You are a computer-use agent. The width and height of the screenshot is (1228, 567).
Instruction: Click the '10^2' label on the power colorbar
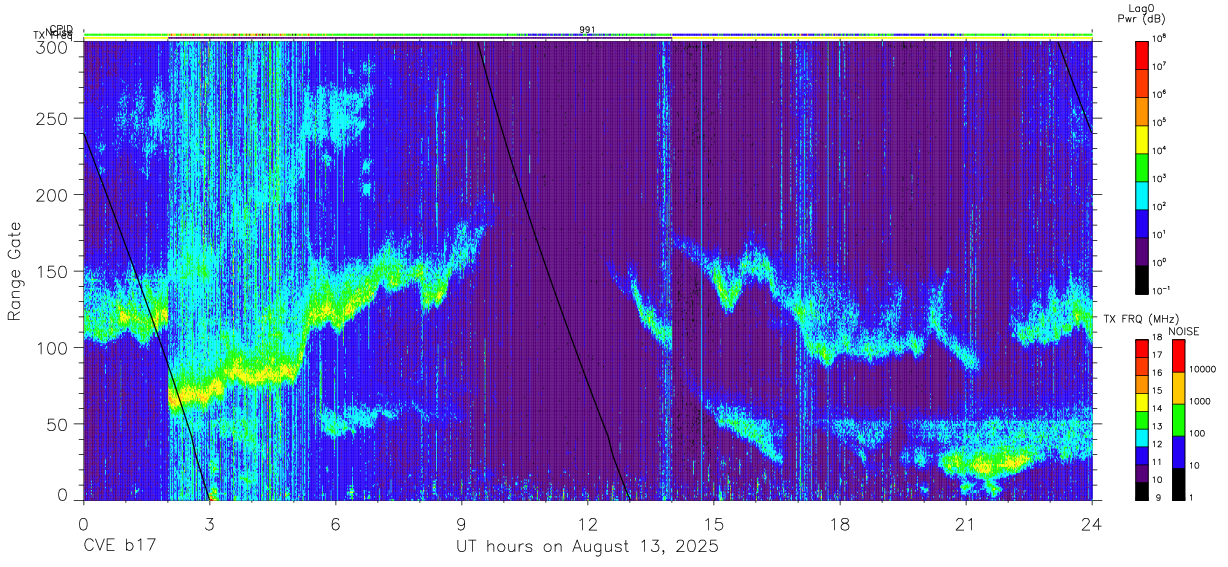click(1157, 206)
